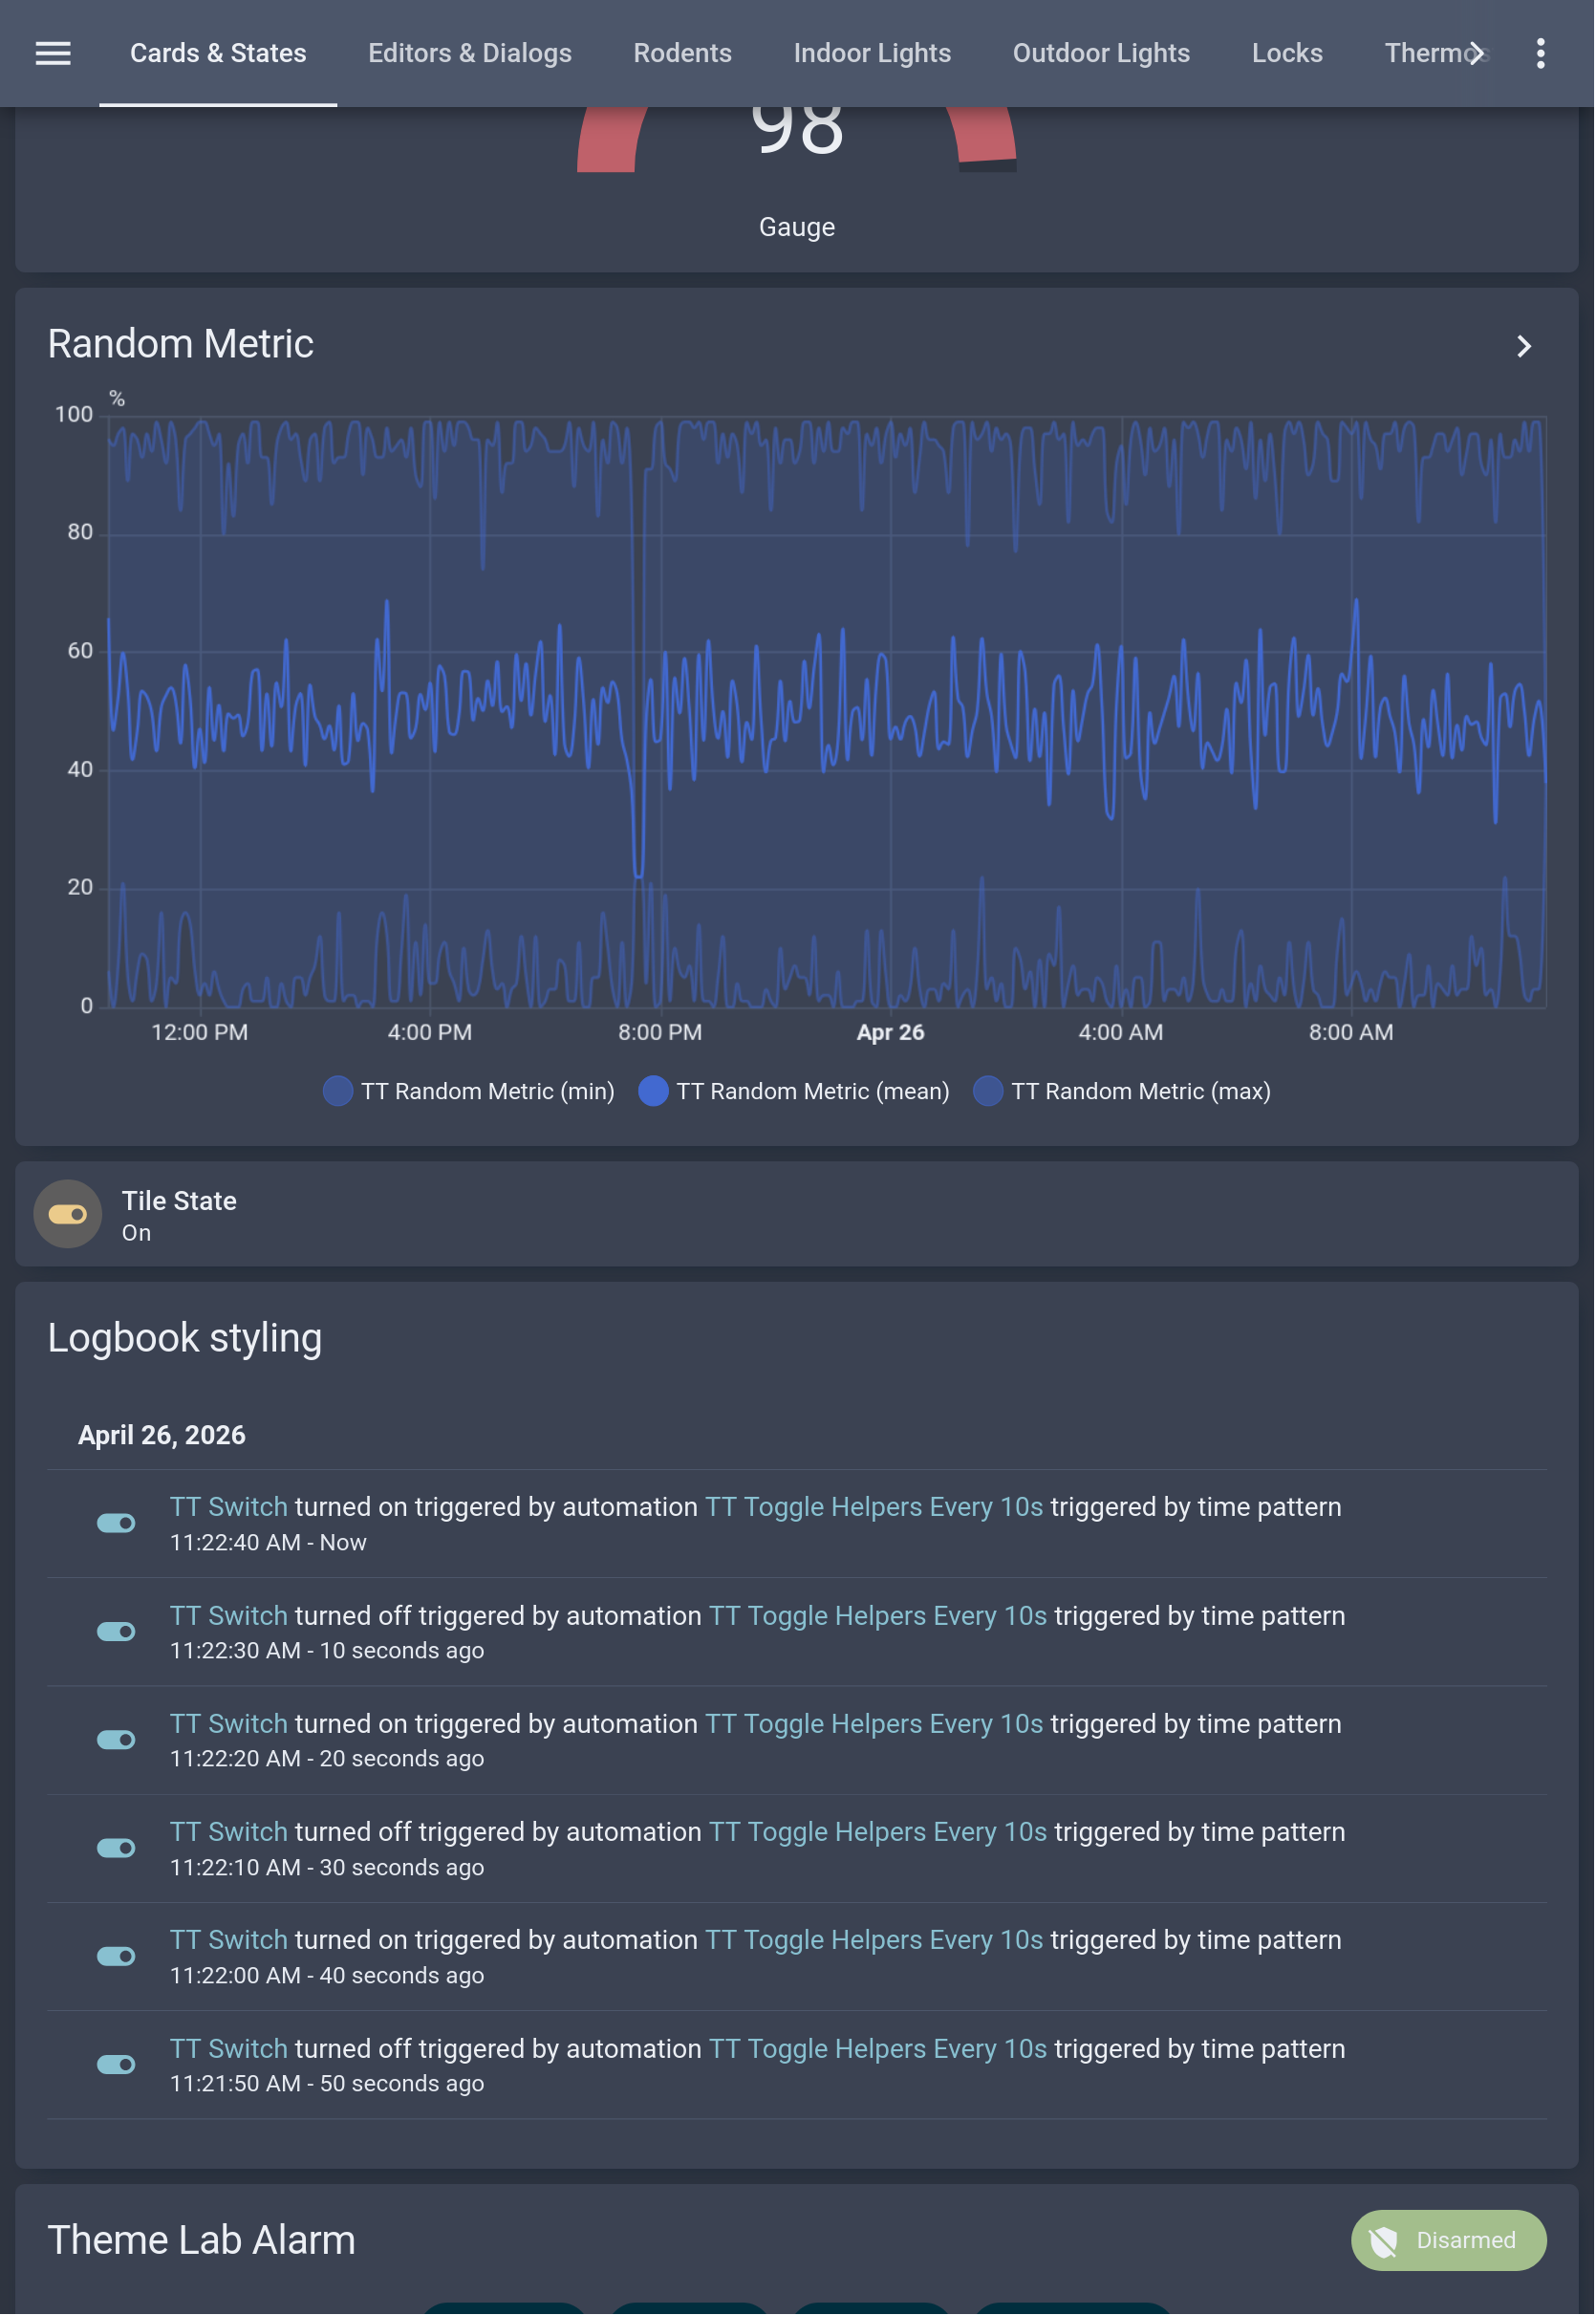The height and width of the screenshot is (2315, 1596).
Task: Click switch icon of 11:21:50 AM entry
Action: click(116, 2066)
